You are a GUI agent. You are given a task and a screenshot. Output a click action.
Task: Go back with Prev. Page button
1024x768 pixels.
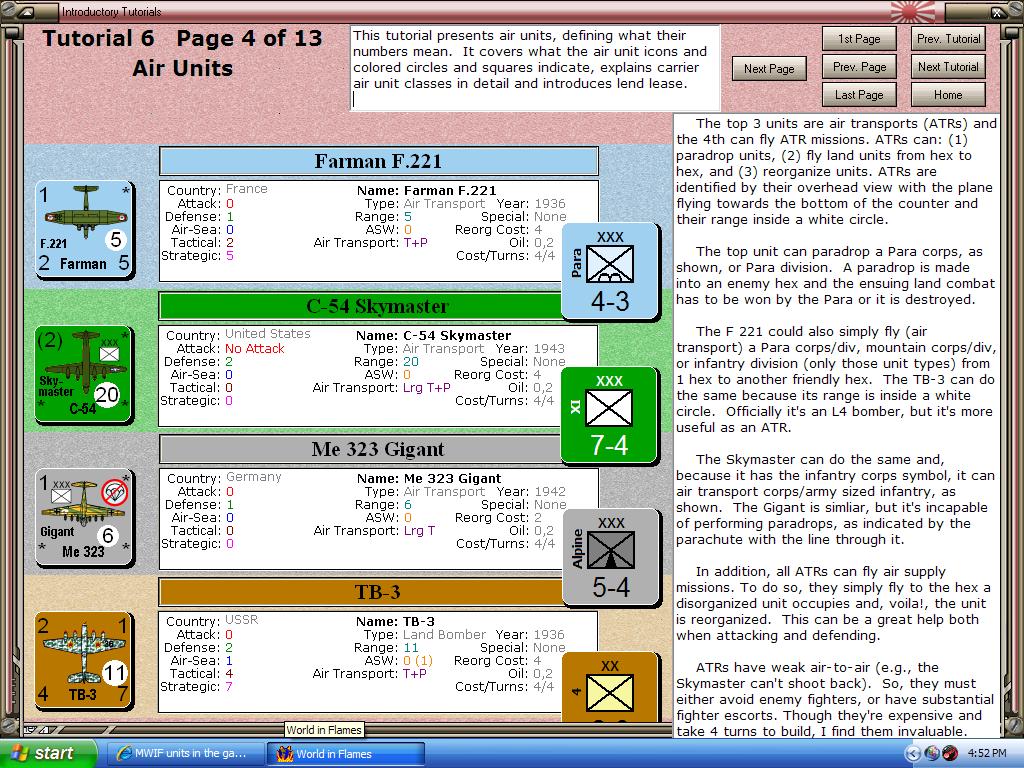point(859,67)
